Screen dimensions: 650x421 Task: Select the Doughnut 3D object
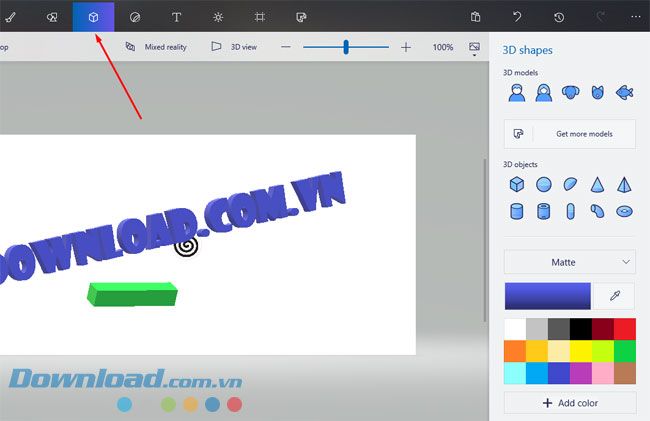(624, 211)
